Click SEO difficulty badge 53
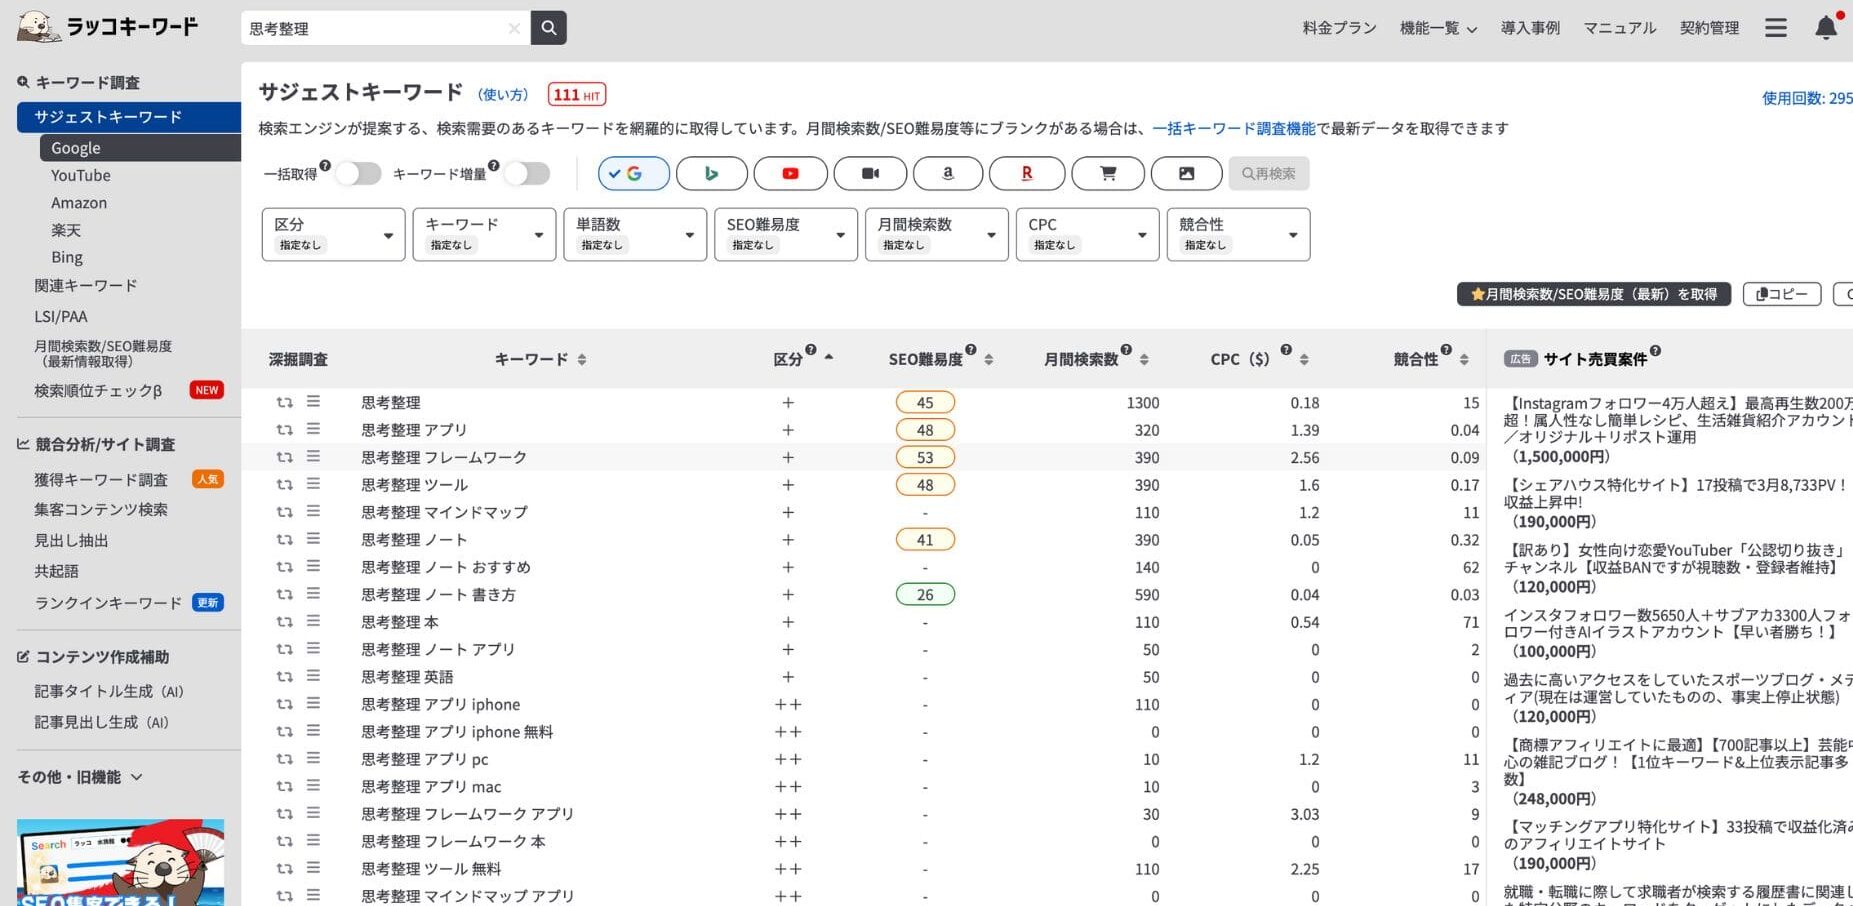1853x906 pixels. (925, 457)
